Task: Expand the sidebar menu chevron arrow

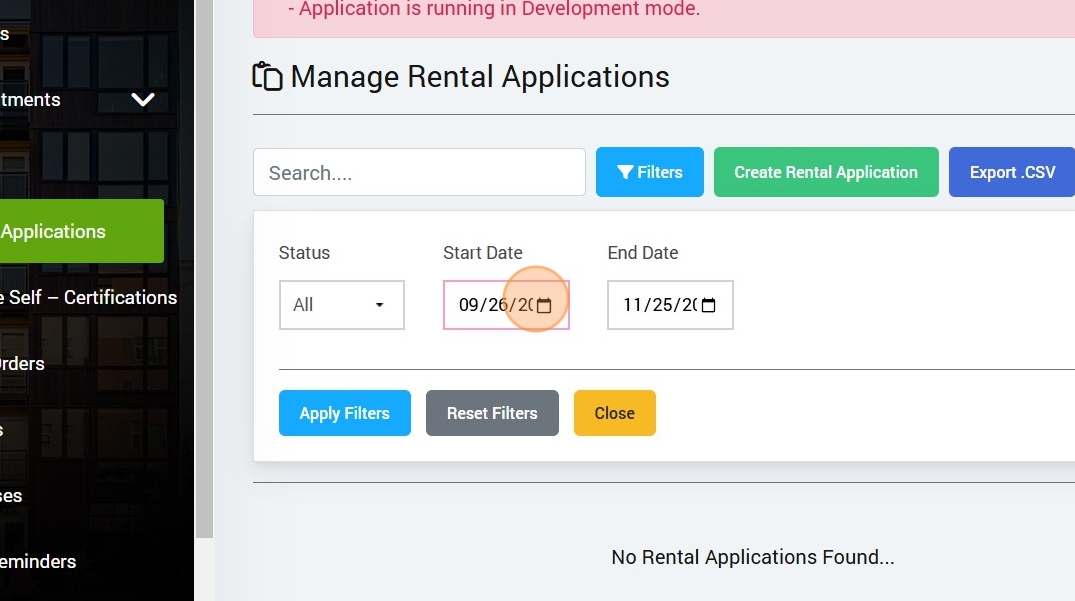Action: [x=143, y=100]
